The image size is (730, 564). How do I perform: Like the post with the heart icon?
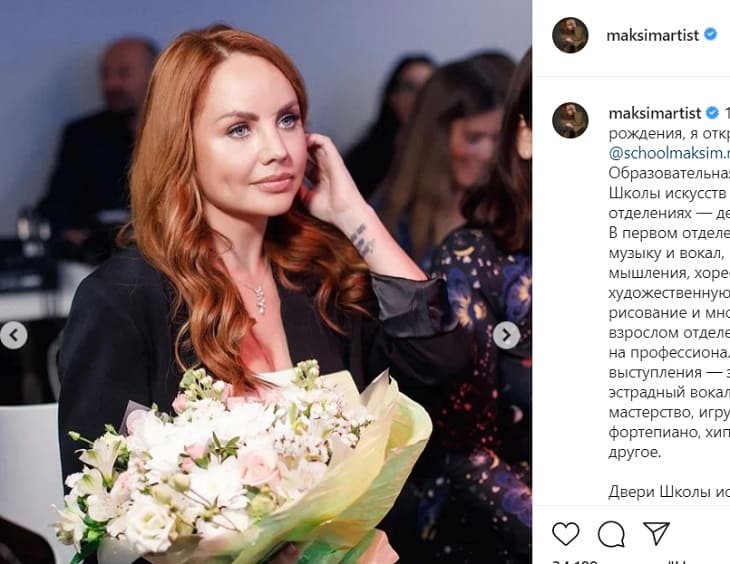(566, 534)
